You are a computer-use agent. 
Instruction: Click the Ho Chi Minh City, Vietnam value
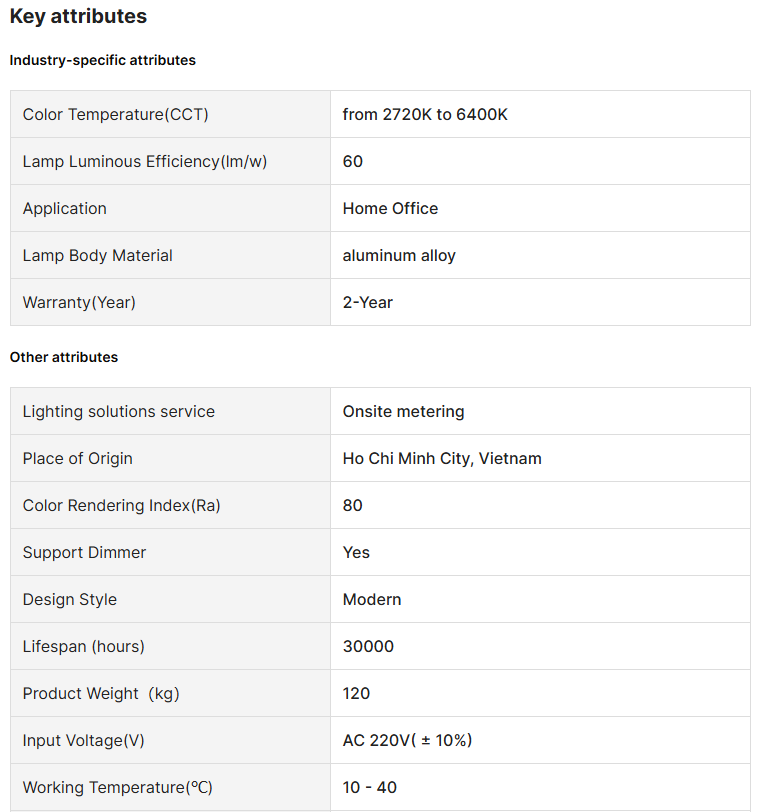442,458
